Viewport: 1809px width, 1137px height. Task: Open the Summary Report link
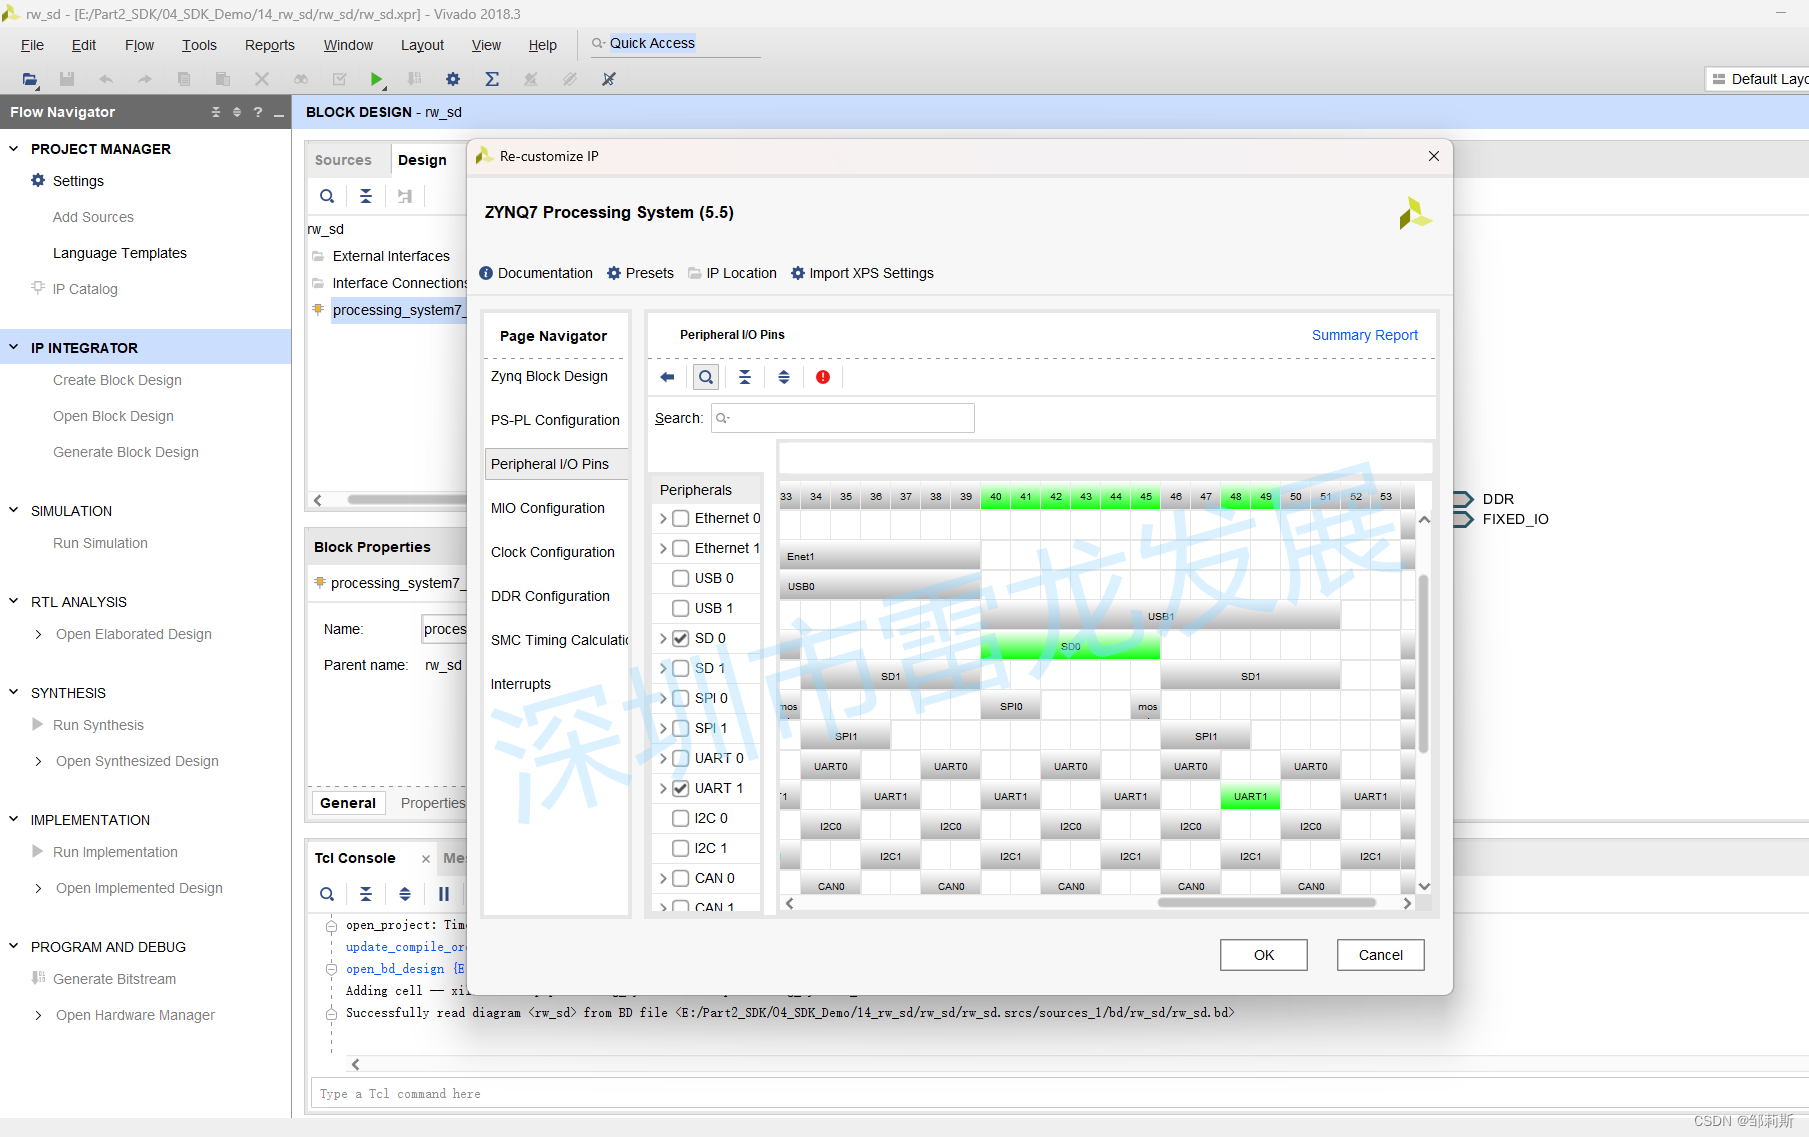click(x=1365, y=335)
